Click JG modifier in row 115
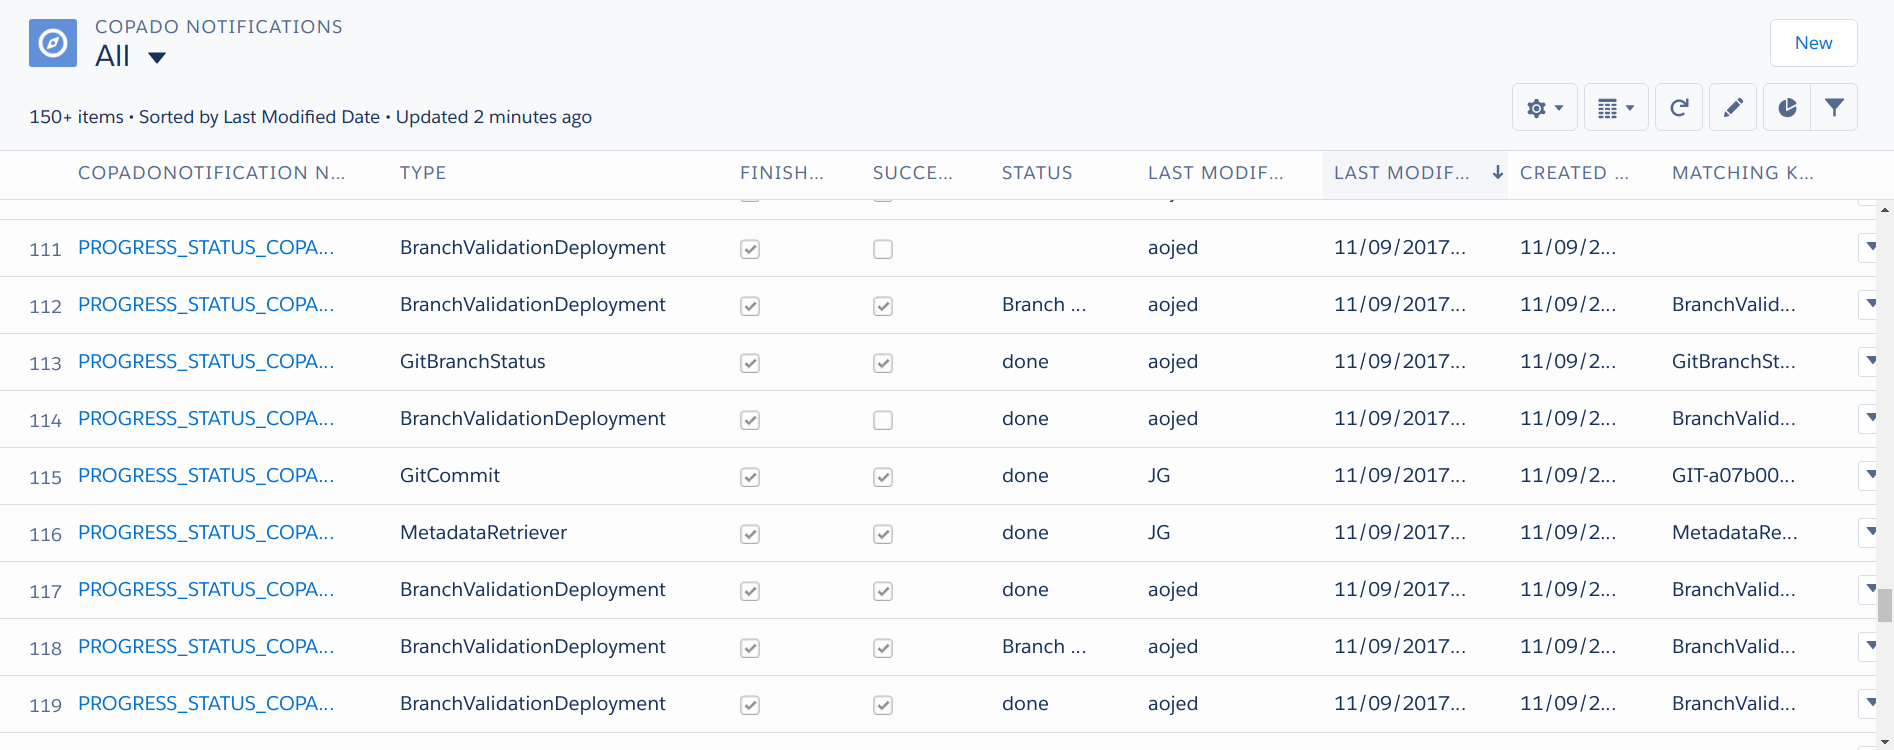The image size is (1894, 750). (x=1159, y=475)
